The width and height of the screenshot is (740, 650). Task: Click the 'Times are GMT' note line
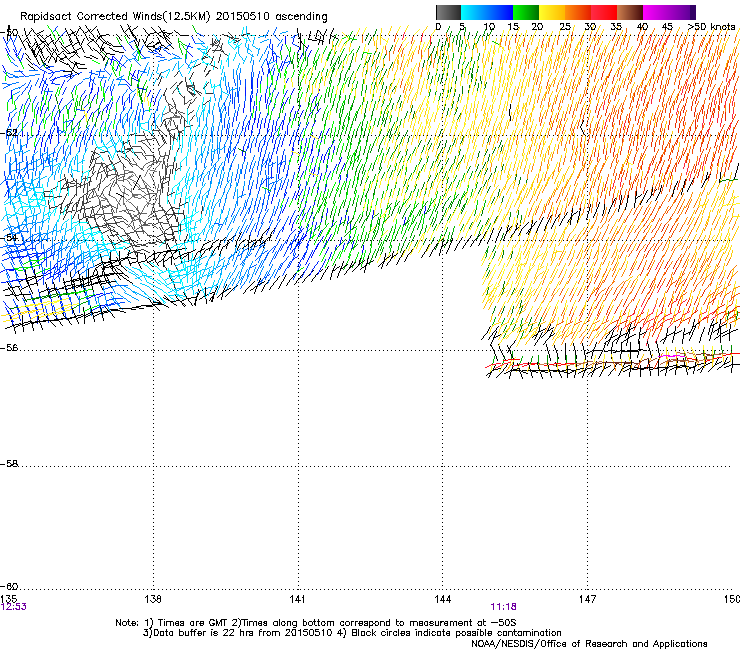(x=316, y=623)
